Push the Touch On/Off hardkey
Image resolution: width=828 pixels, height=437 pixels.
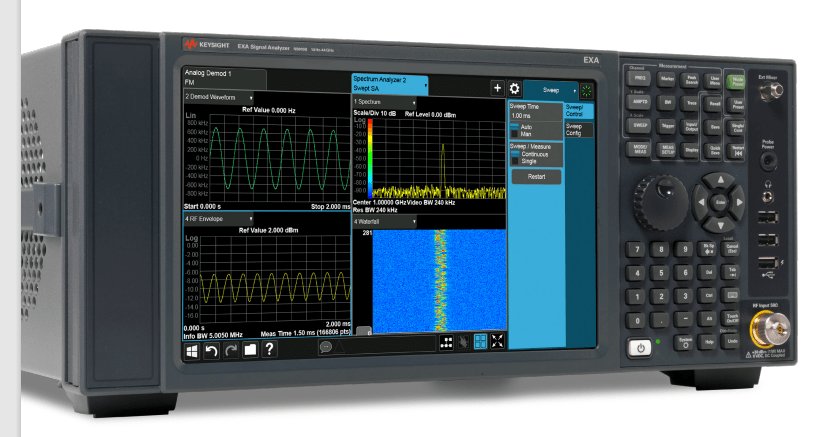click(732, 319)
